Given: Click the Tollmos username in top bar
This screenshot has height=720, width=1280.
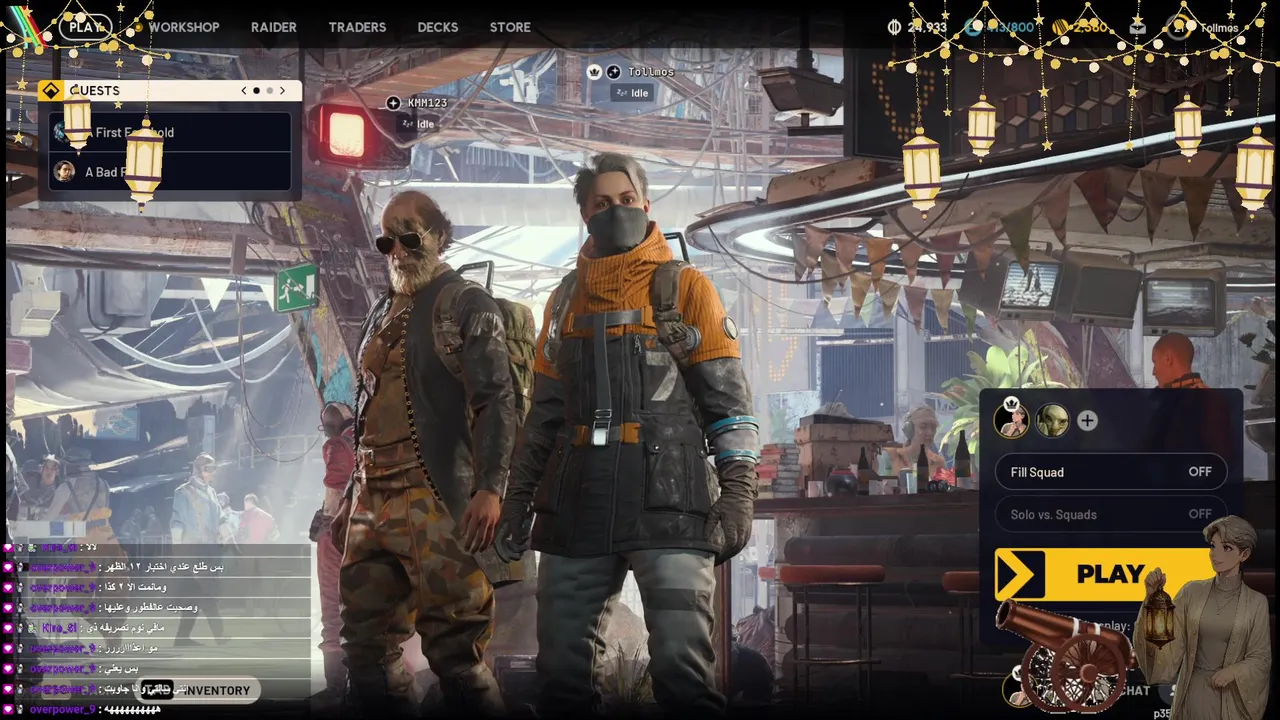Looking at the screenshot, I should click(x=1219, y=28).
